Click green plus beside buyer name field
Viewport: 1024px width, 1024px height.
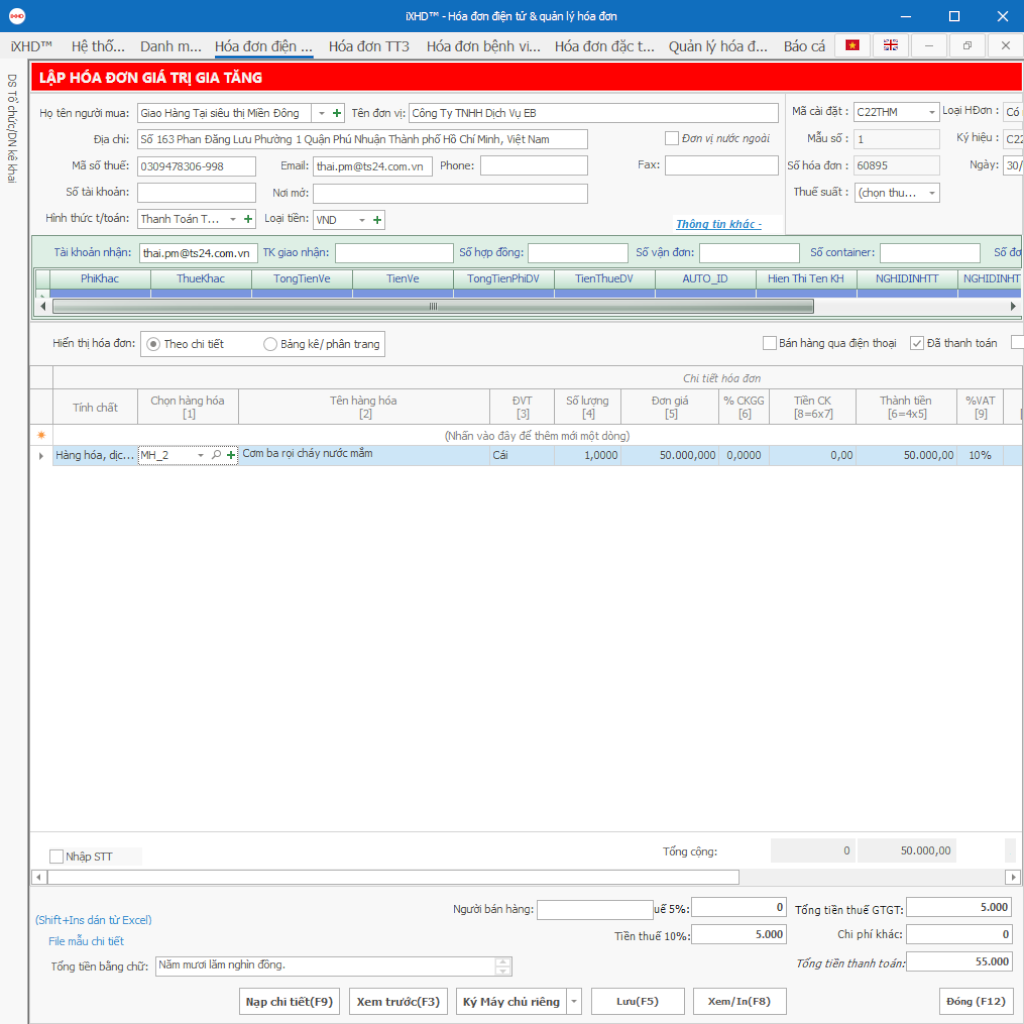tap(337, 113)
